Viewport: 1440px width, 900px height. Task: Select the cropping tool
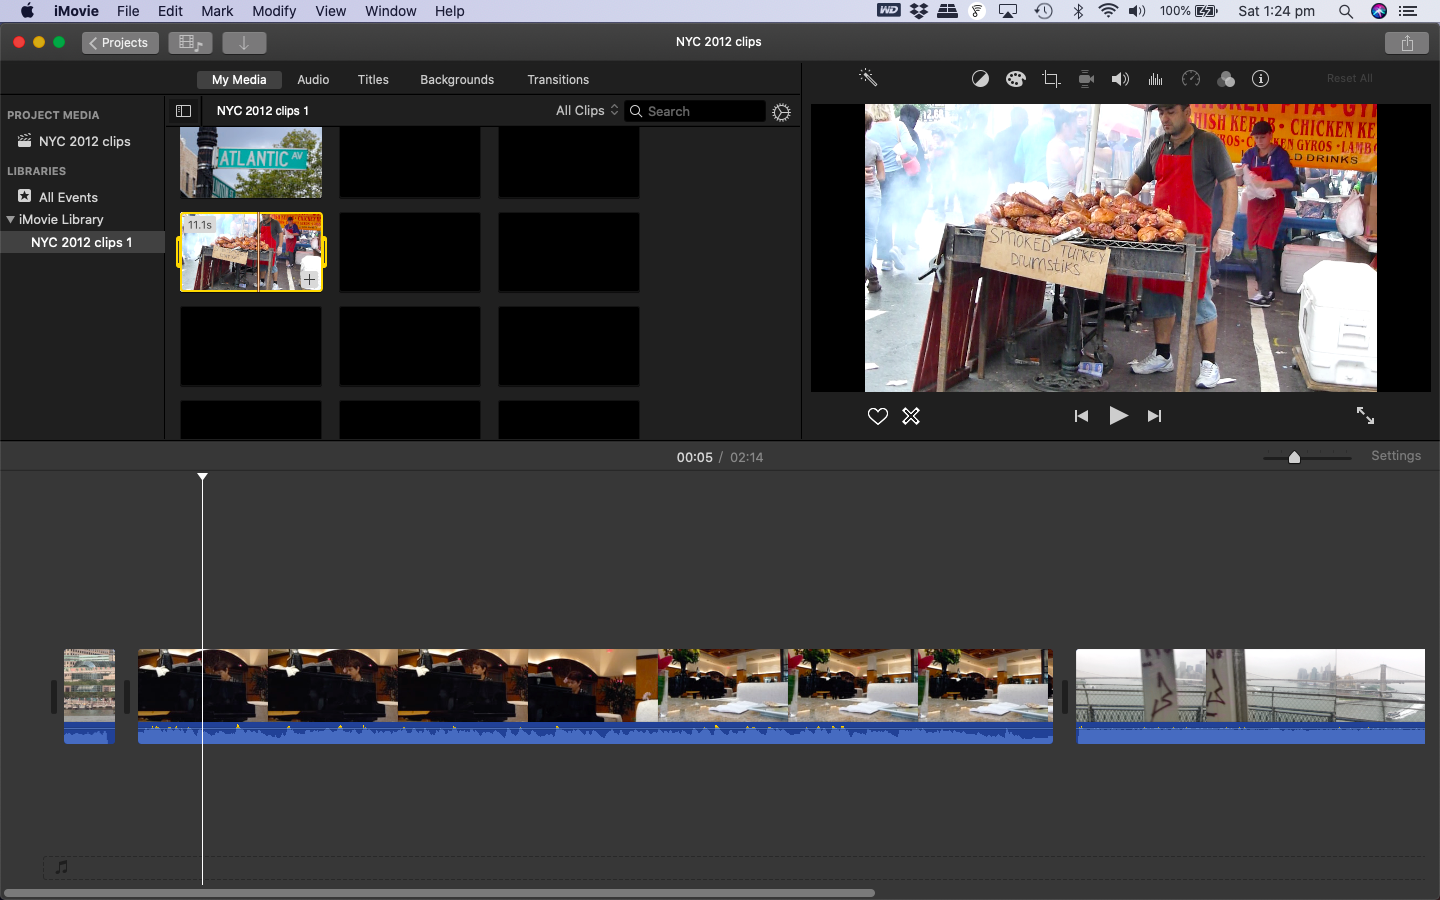tap(1050, 79)
